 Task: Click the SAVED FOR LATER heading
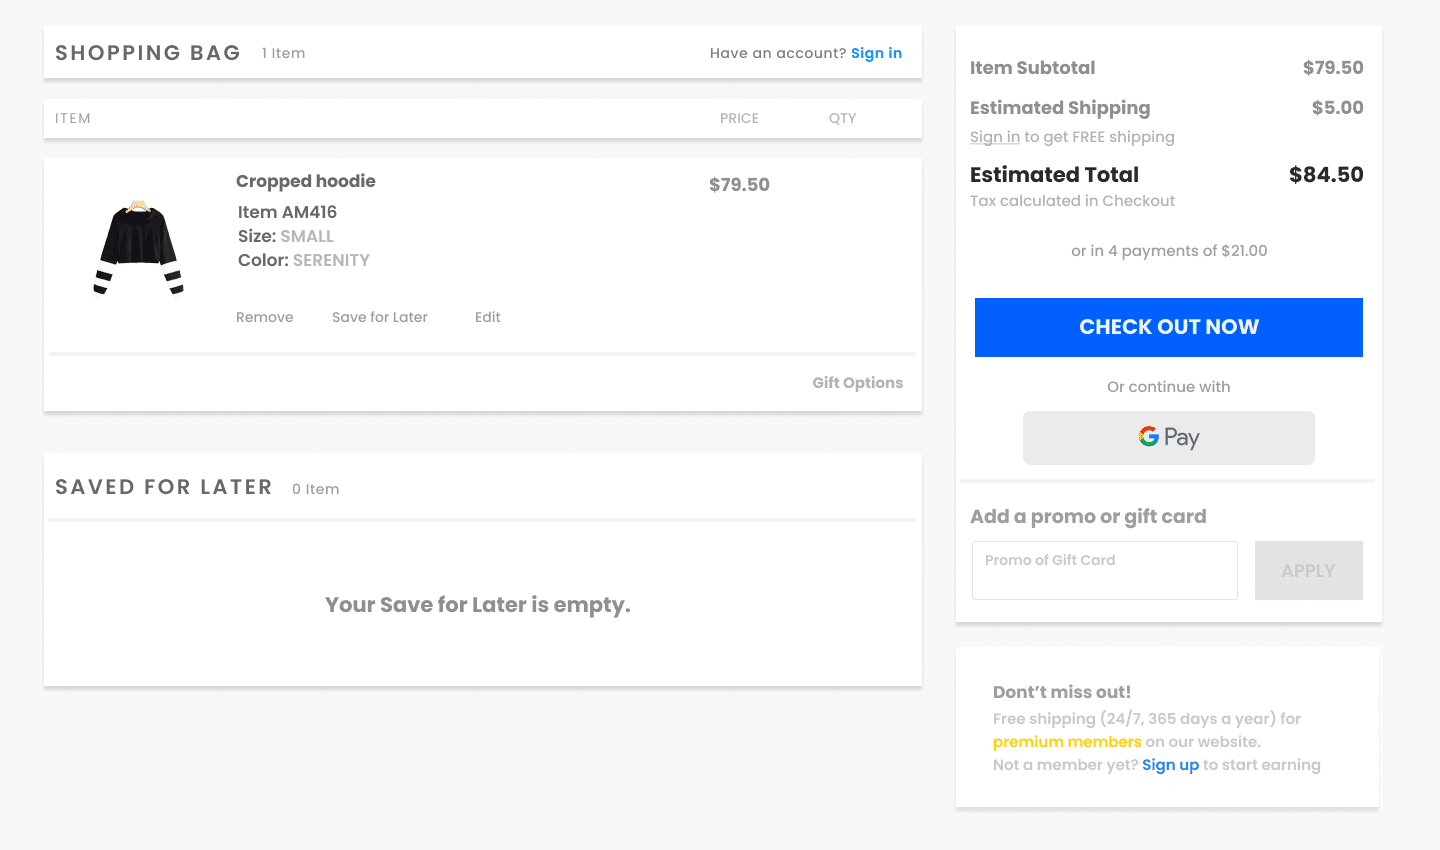point(164,487)
